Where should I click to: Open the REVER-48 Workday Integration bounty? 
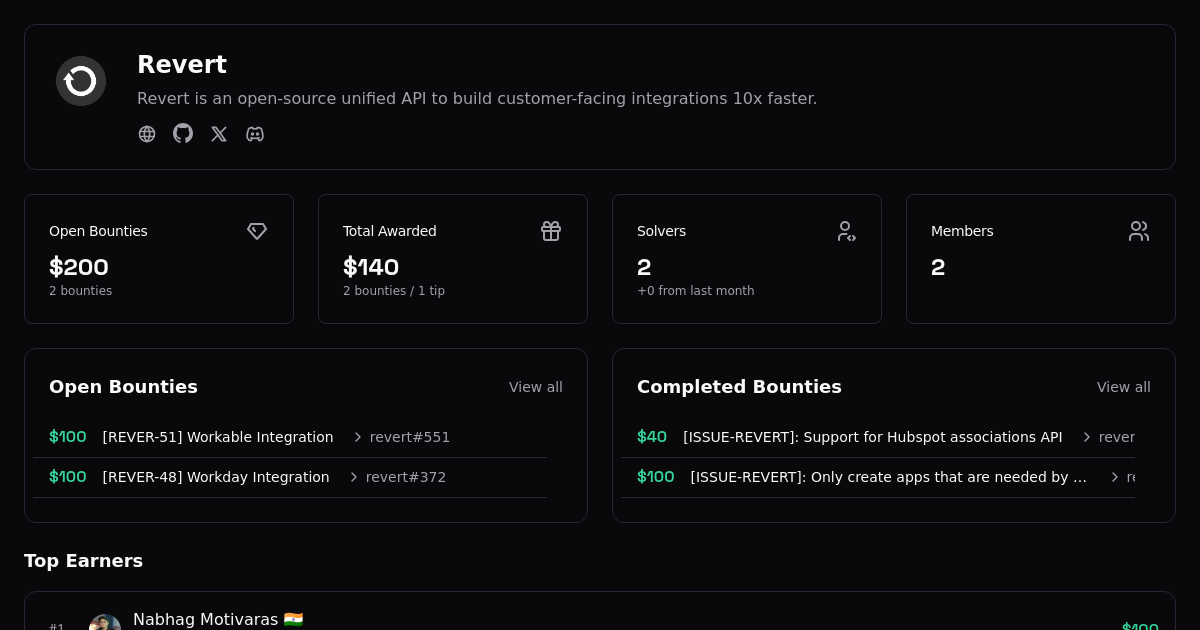(x=216, y=477)
